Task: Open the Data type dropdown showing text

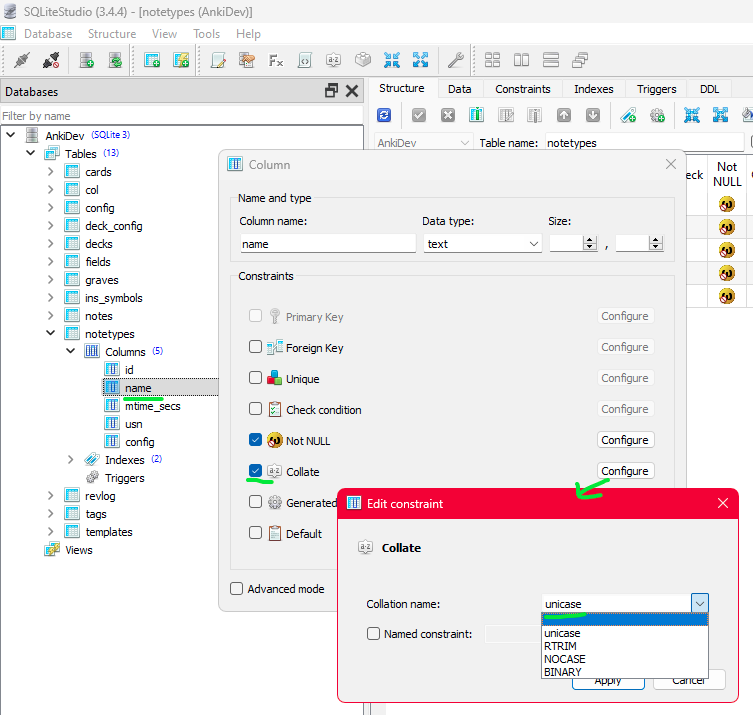Action: (483, 244)
